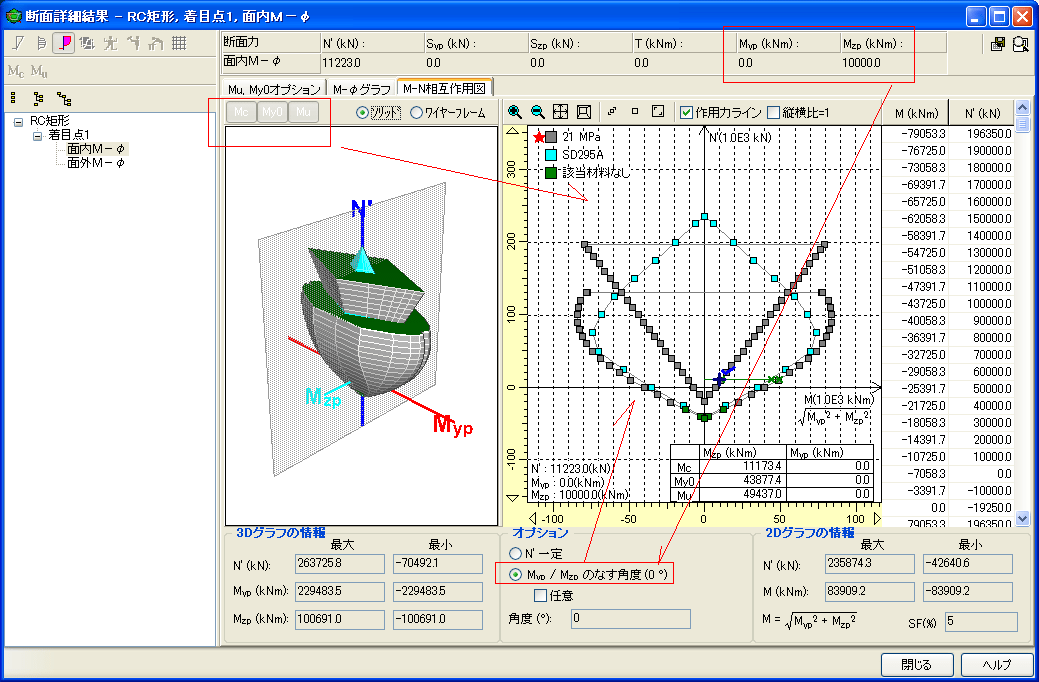The image size is (1039, 682).
Task: Click the framed square icon in graph toolbar
Action: (x=584, y=111)
